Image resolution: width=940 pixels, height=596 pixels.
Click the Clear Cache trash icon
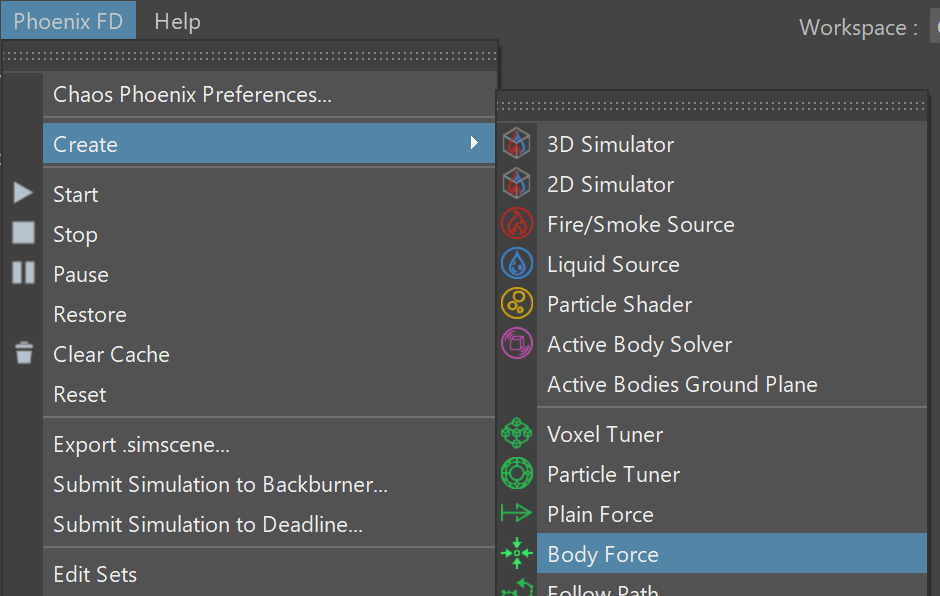24,353
